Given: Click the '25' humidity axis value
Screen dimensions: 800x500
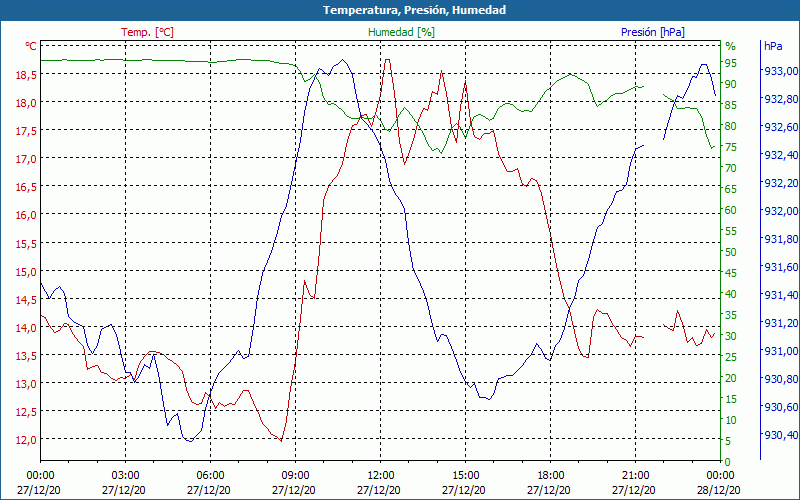Looking at the screenshot, I should tap(731, 357).
